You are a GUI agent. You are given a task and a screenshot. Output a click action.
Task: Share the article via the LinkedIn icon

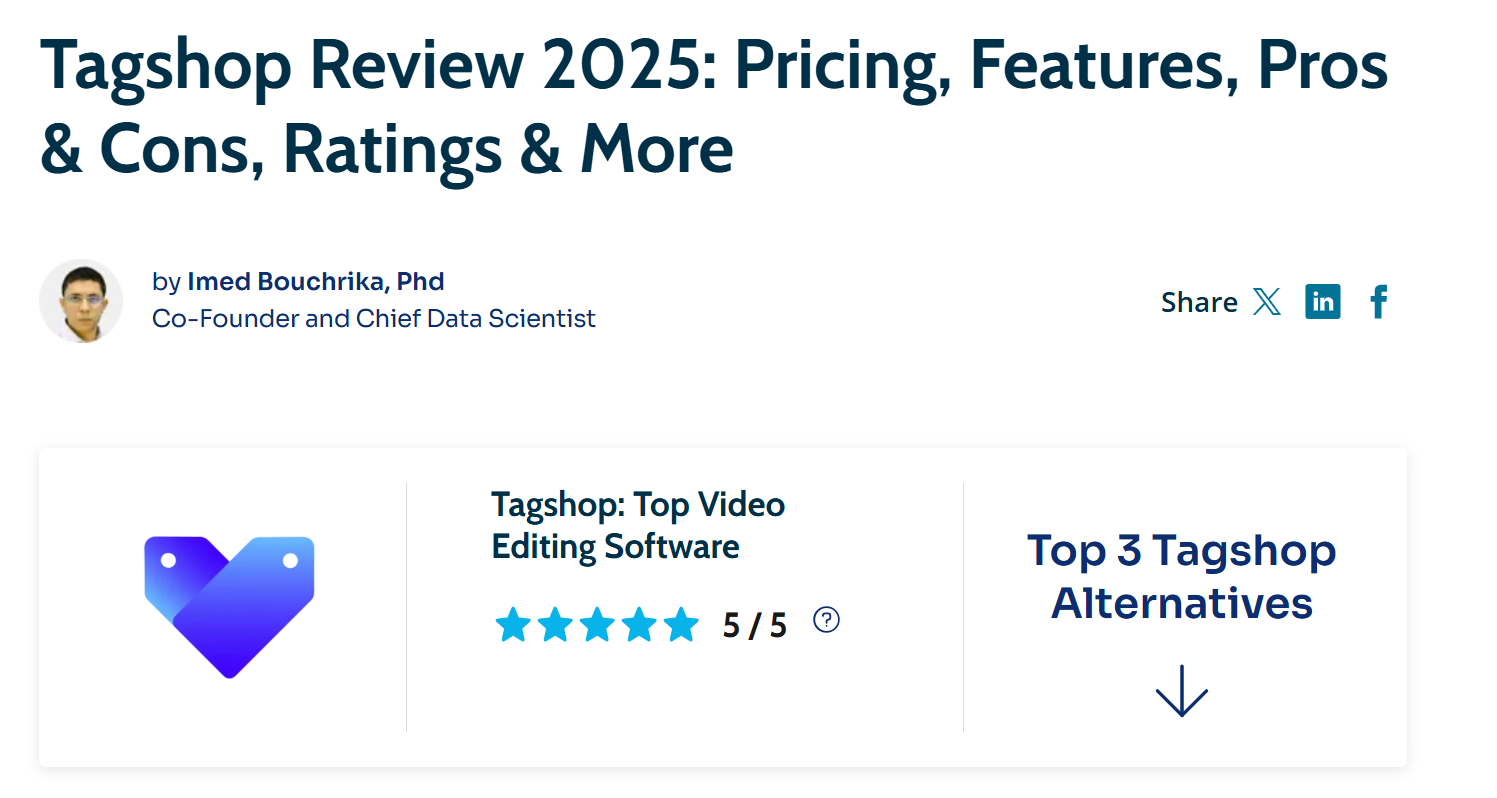click(1322, 301)
